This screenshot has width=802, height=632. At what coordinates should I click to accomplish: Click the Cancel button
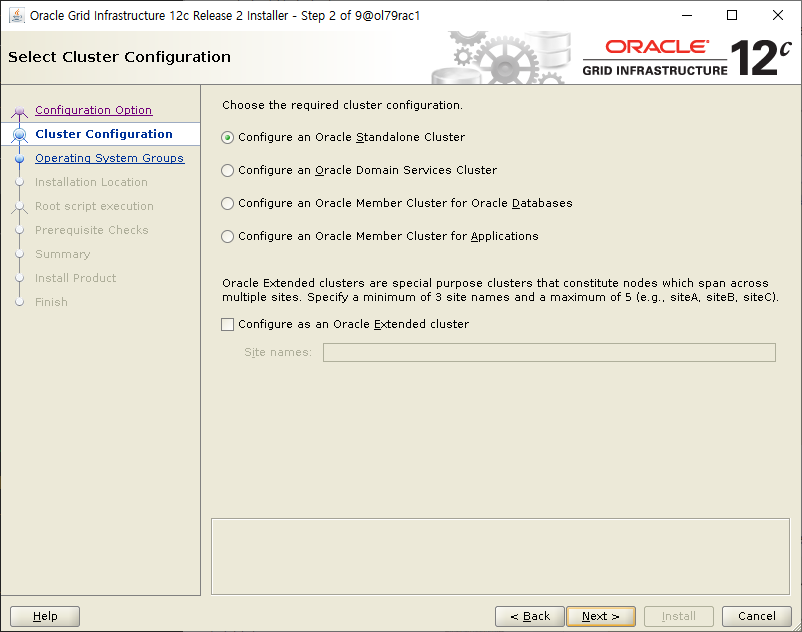coord(757,616)
